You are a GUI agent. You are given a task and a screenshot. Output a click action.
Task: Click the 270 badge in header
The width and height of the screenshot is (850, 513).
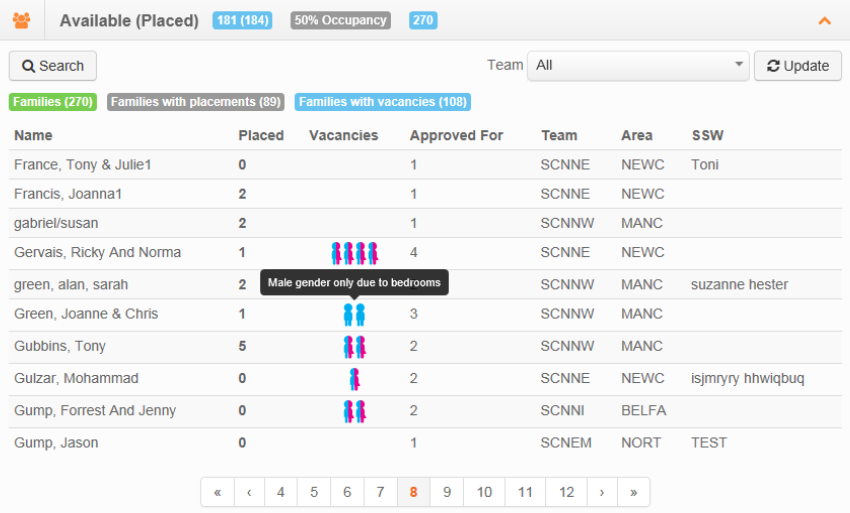coord(423,21)
